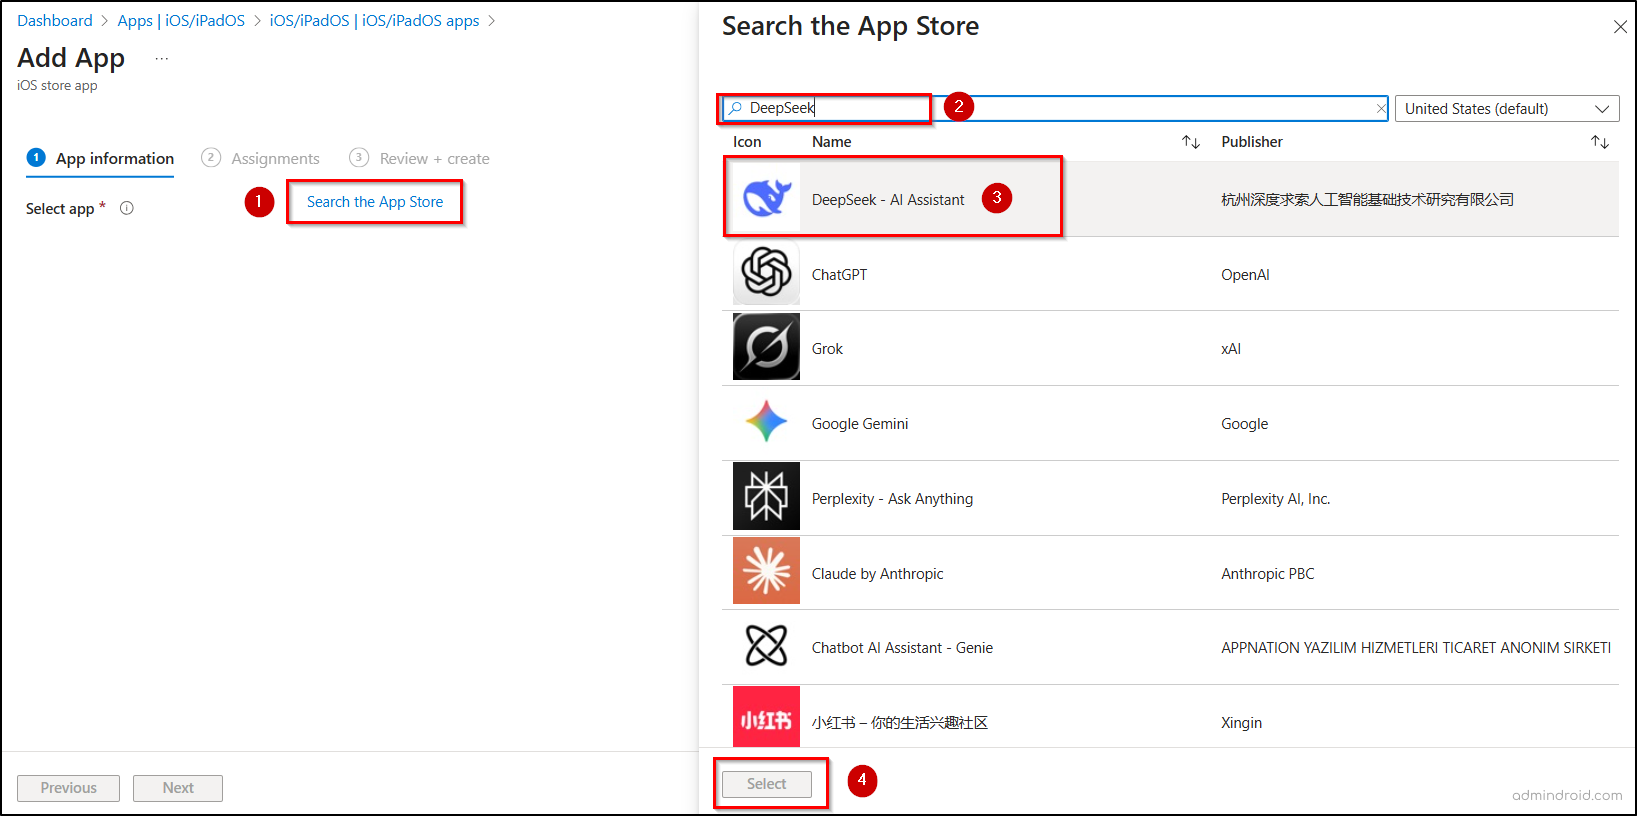The width and height of the screenshot is (1637, 816).
Task: Click the Select app info icon
Action: pyautogui.click(x=127, y=208)
